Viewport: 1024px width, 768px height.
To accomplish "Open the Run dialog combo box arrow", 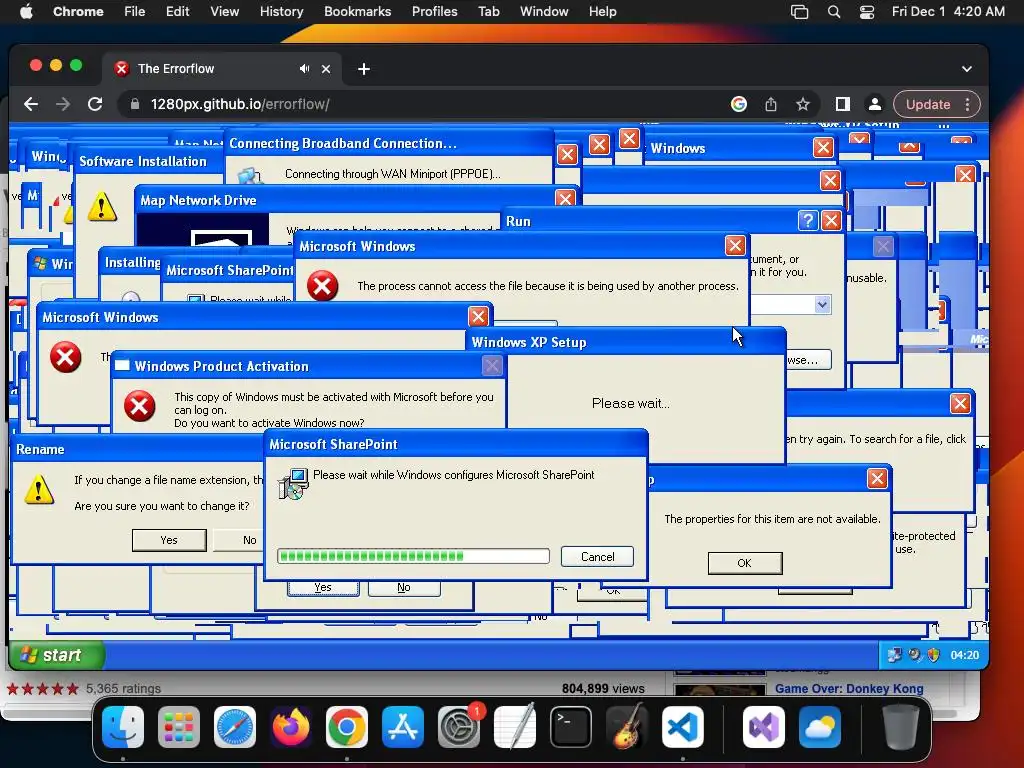I will click(822, 304).
